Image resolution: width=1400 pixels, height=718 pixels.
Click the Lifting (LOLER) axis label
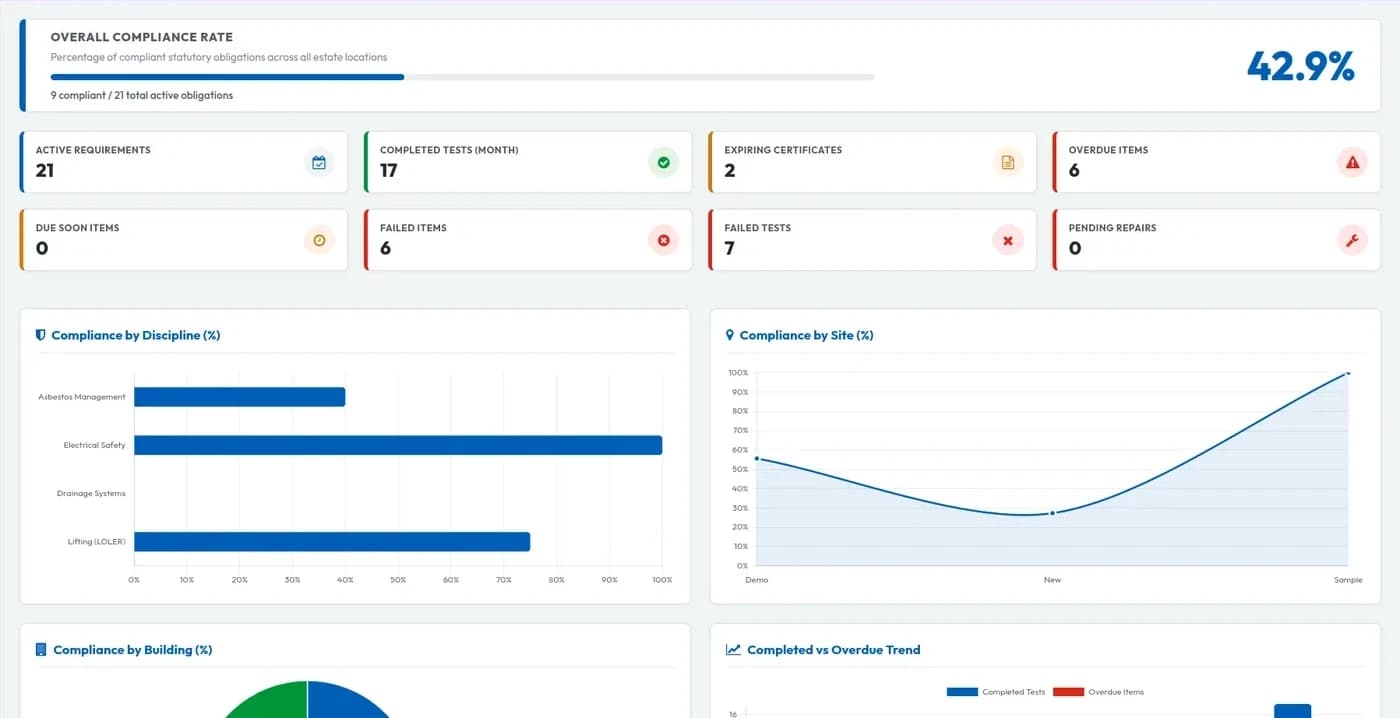coord(97,542)
